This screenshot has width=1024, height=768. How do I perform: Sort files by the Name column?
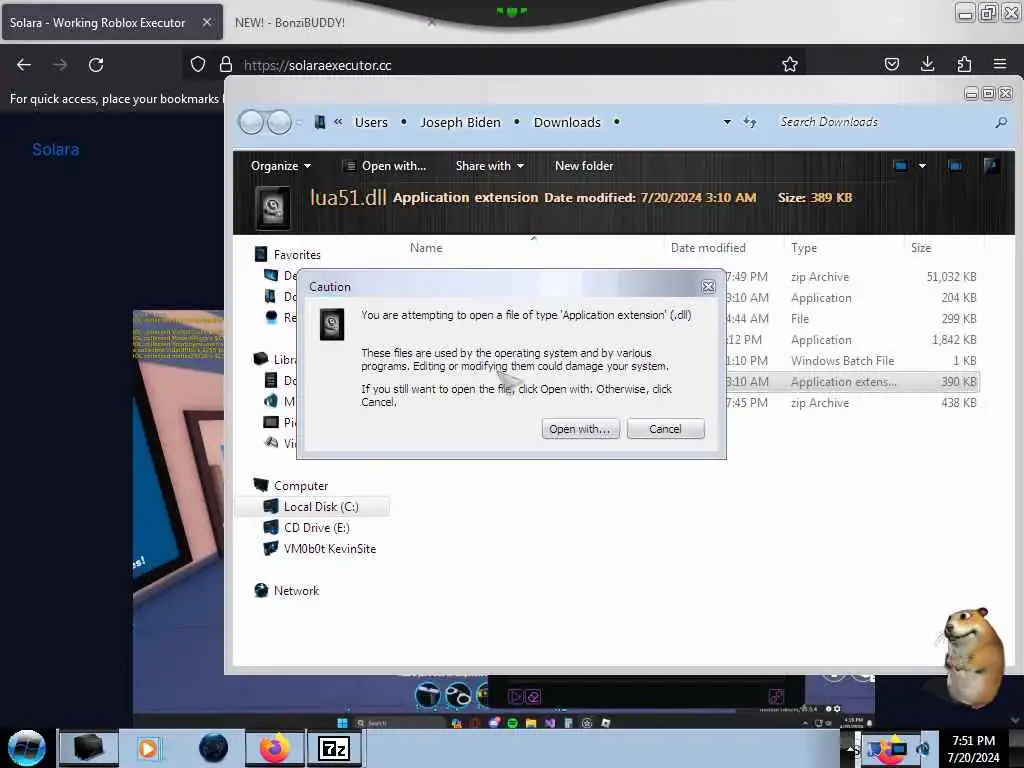(x=426, y=248)
